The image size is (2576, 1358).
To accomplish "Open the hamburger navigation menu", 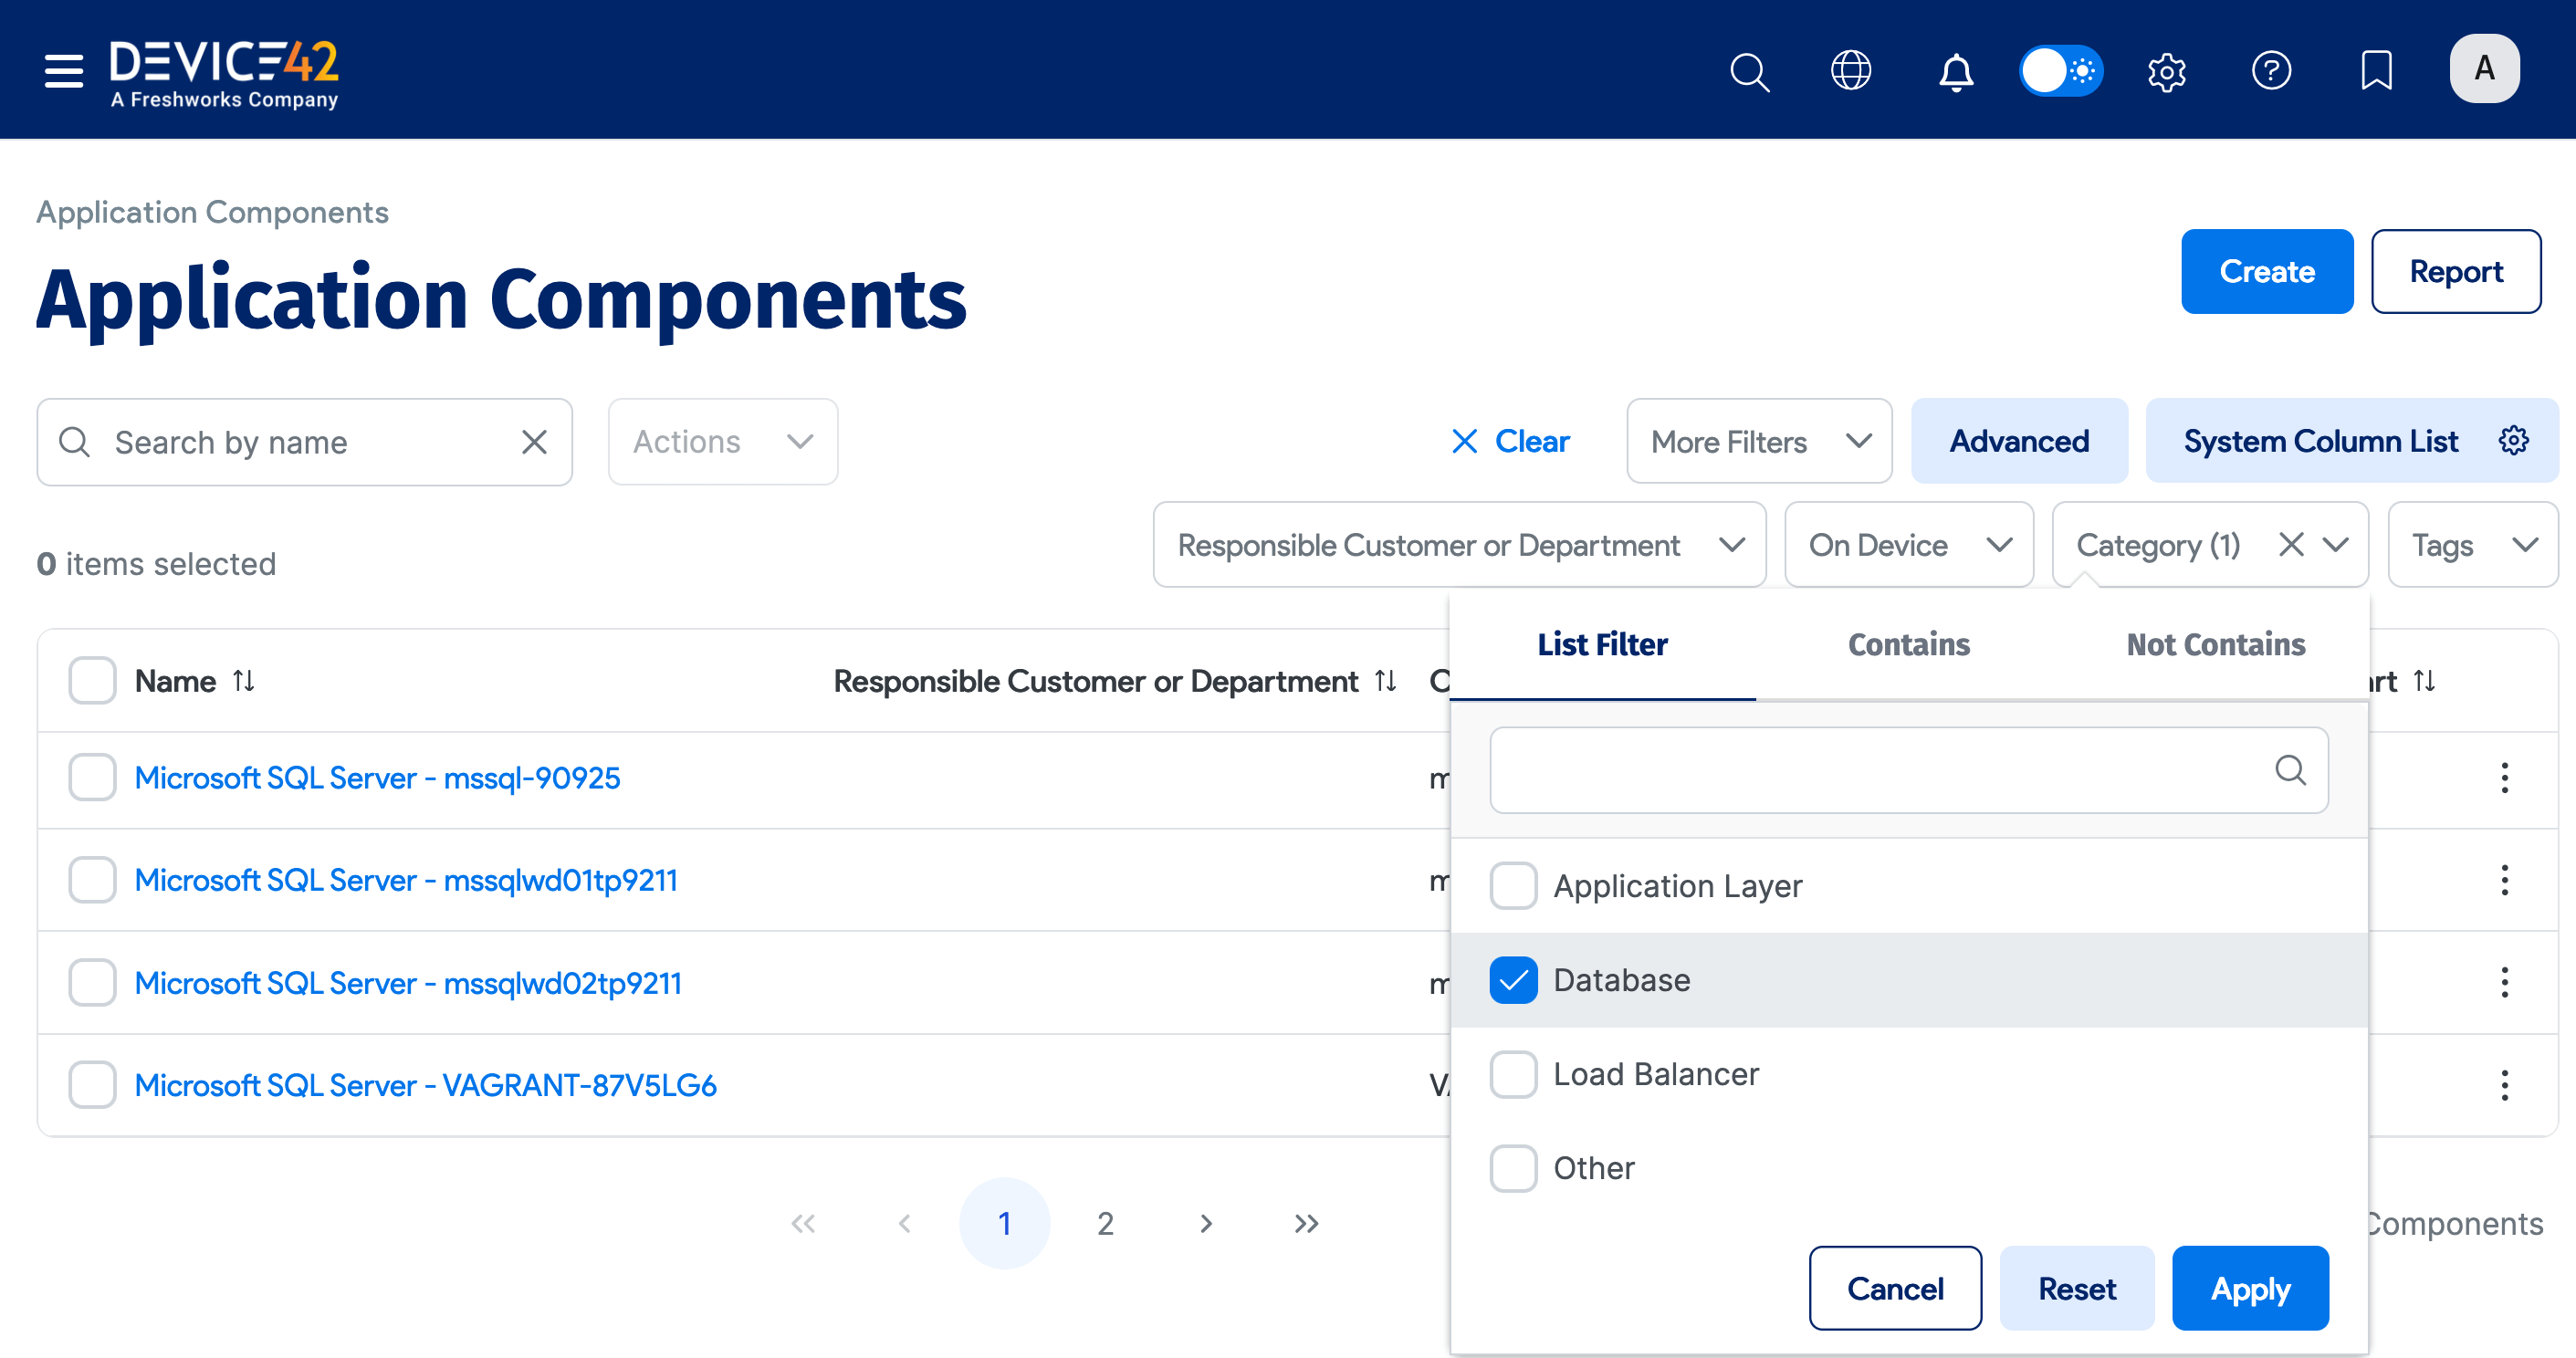I will click(x=62, y=70).
